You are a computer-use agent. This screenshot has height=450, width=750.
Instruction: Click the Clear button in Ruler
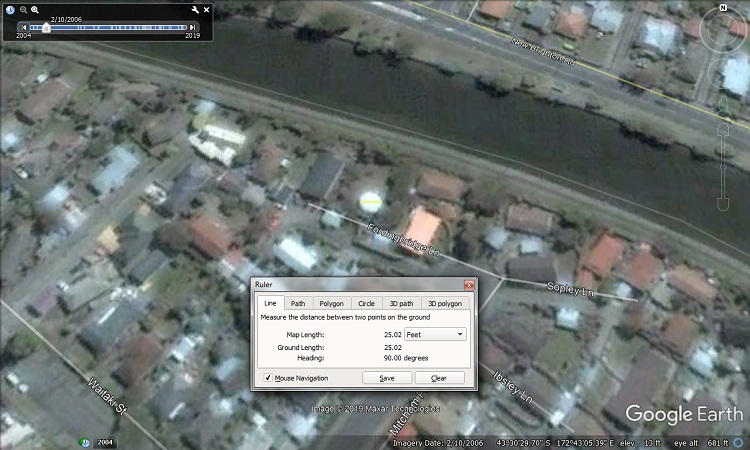coord(439,378)
